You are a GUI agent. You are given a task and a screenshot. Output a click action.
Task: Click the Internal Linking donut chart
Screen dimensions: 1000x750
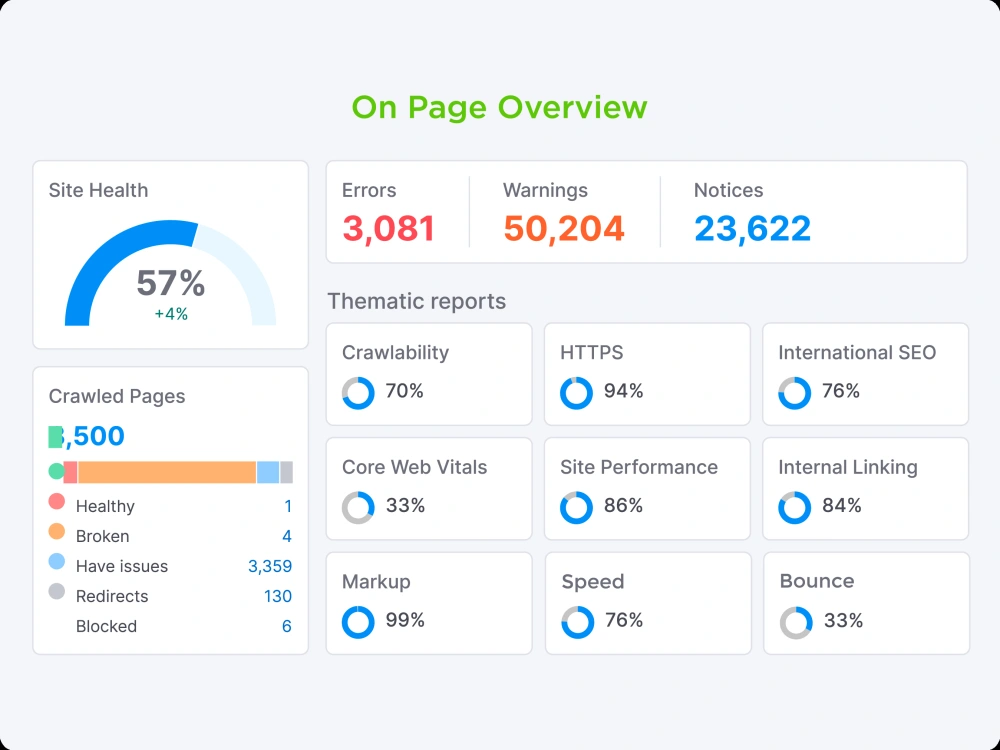794,508
